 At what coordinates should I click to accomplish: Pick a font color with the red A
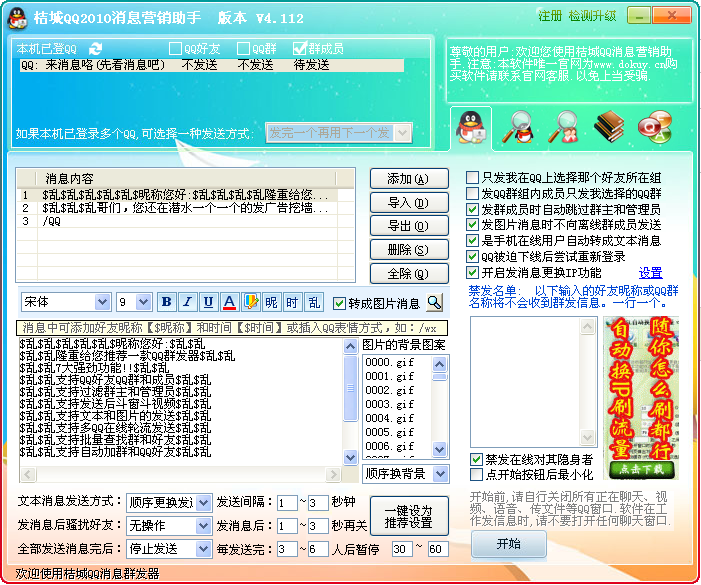(x=229, y=302)
